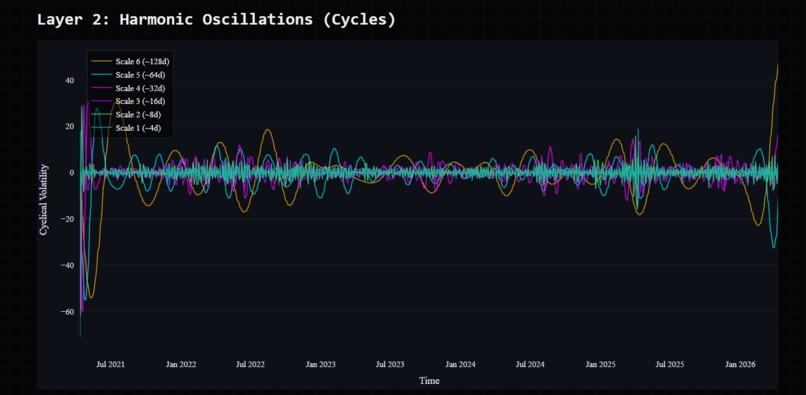Click the '20' y-axis tick label
The width and height of the screenshot is (806, 395).
pyautogui.click(x=69, y=127)
